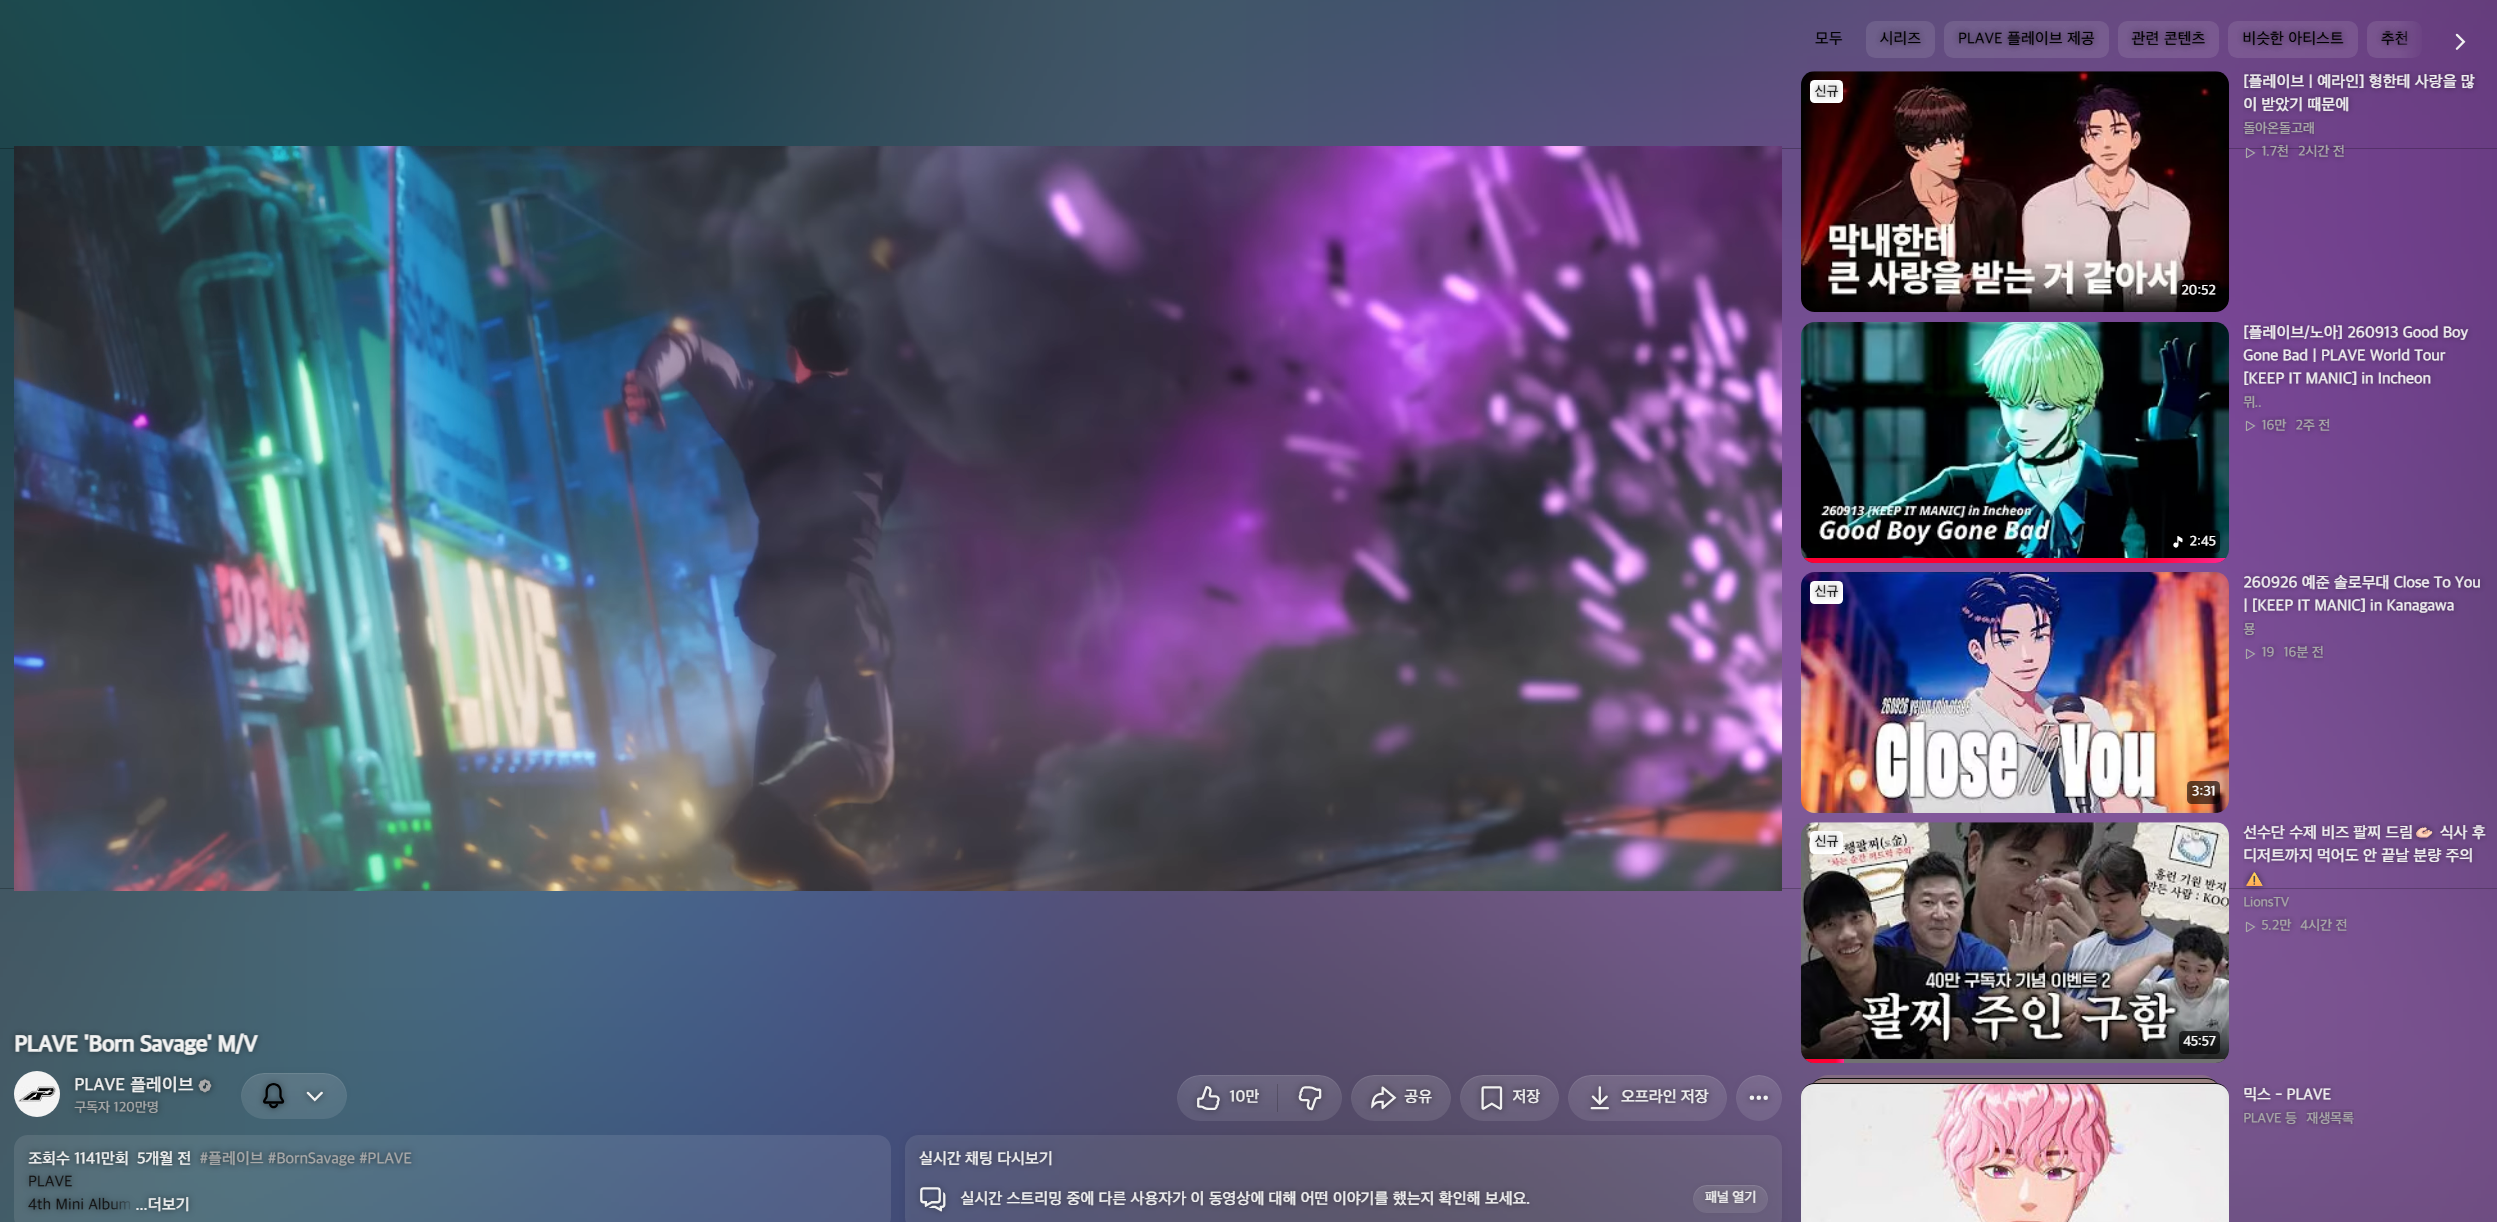Open PLAVE 플레이브 channel name link

pos(134,1084)
